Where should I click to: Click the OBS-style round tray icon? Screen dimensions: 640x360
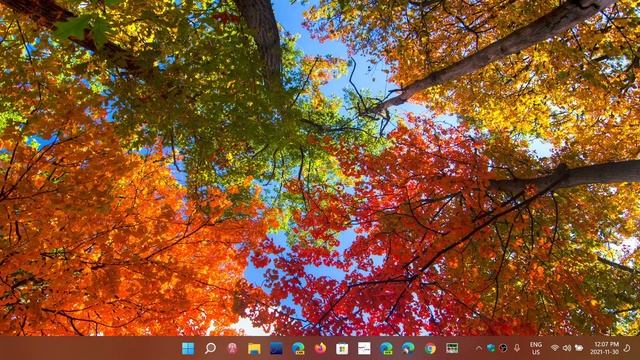(x=503, y=348)
